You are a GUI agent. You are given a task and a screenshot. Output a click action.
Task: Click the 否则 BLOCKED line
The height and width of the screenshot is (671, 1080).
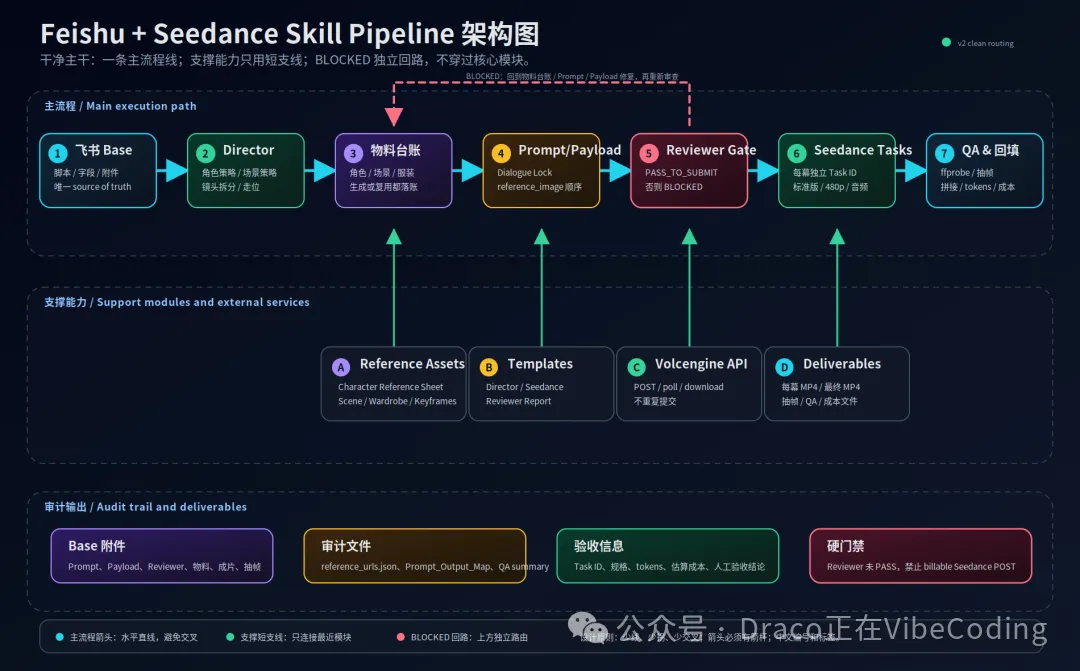tap(674, 187)
